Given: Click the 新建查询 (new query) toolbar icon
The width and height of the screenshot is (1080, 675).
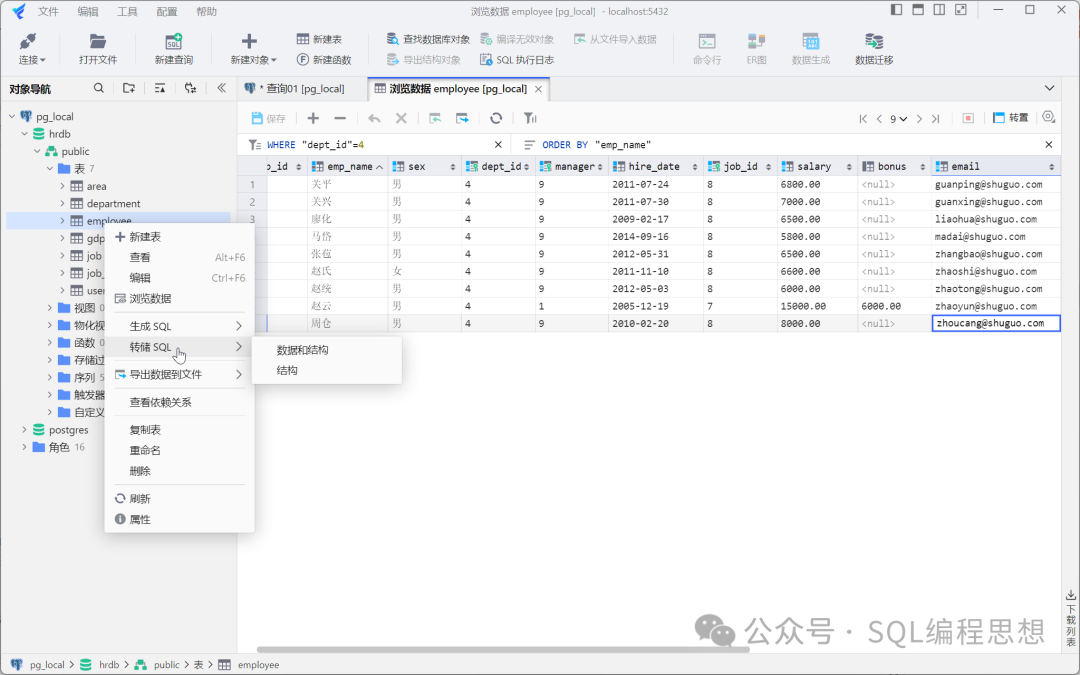Looking at the screenshot, I should pos(173,42).
